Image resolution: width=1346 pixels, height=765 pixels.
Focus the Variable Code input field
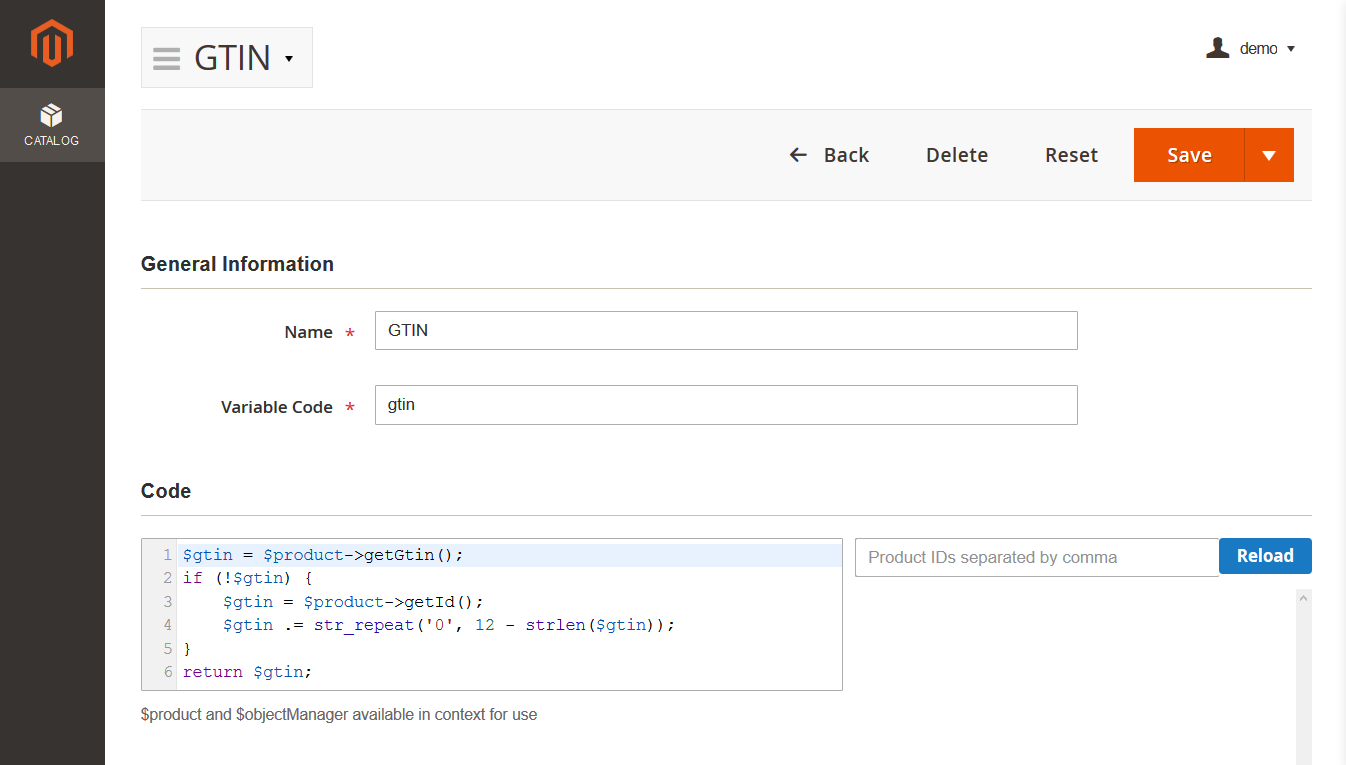[726, 405]
